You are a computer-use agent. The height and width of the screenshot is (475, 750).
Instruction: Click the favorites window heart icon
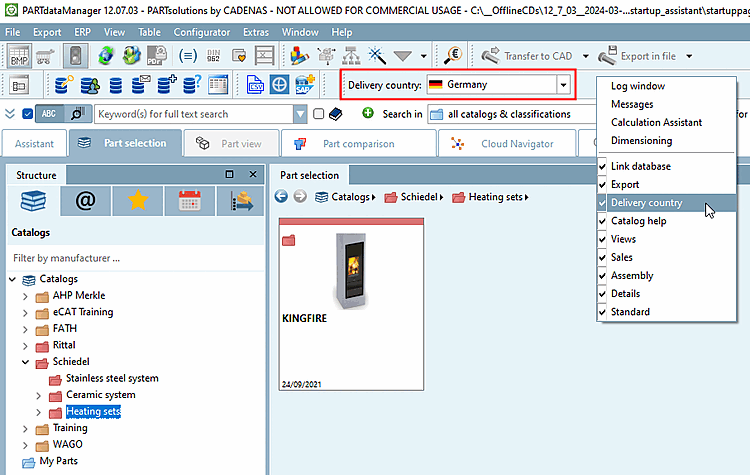pos(239,56)
